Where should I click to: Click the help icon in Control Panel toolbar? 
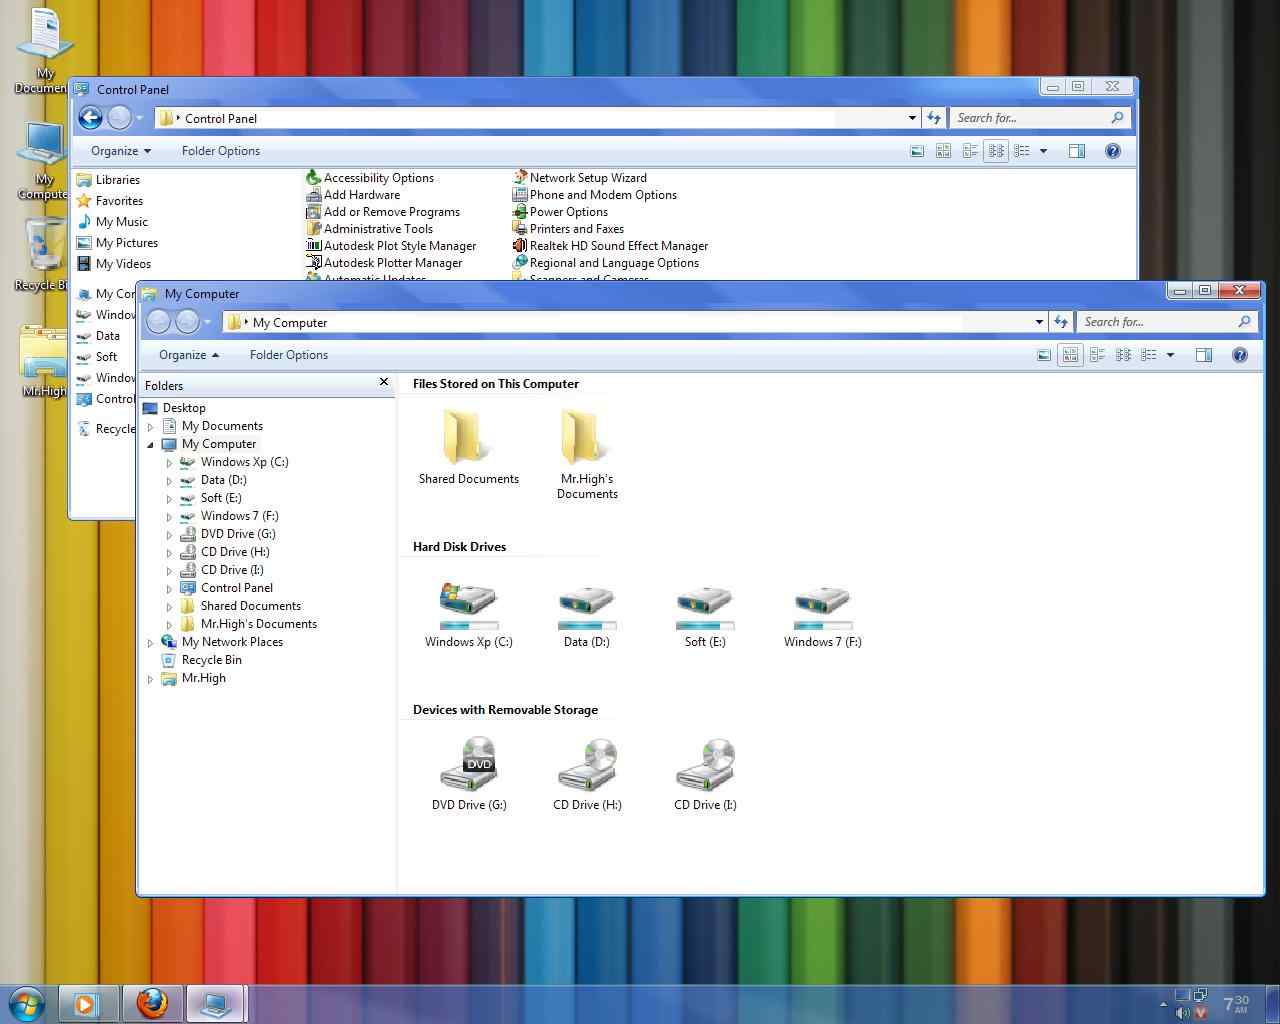point(1112,151)
